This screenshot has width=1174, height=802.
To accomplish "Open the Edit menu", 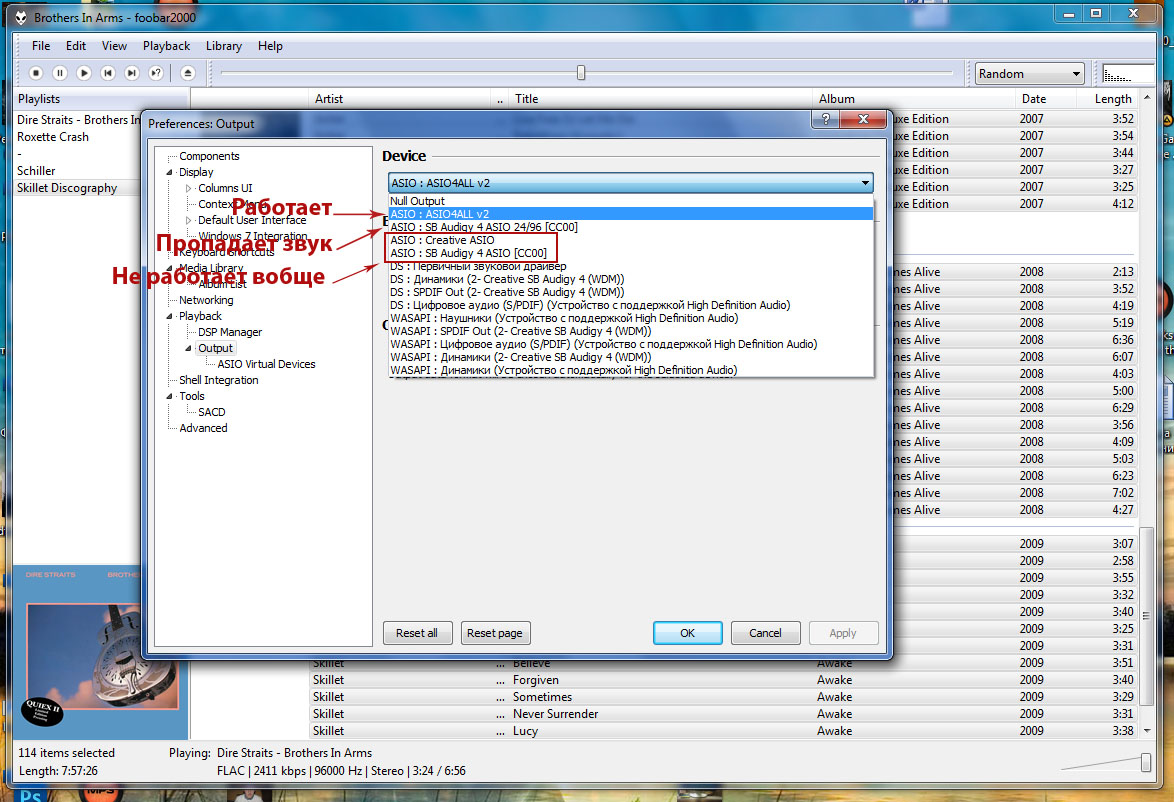I will coord(76,46).
